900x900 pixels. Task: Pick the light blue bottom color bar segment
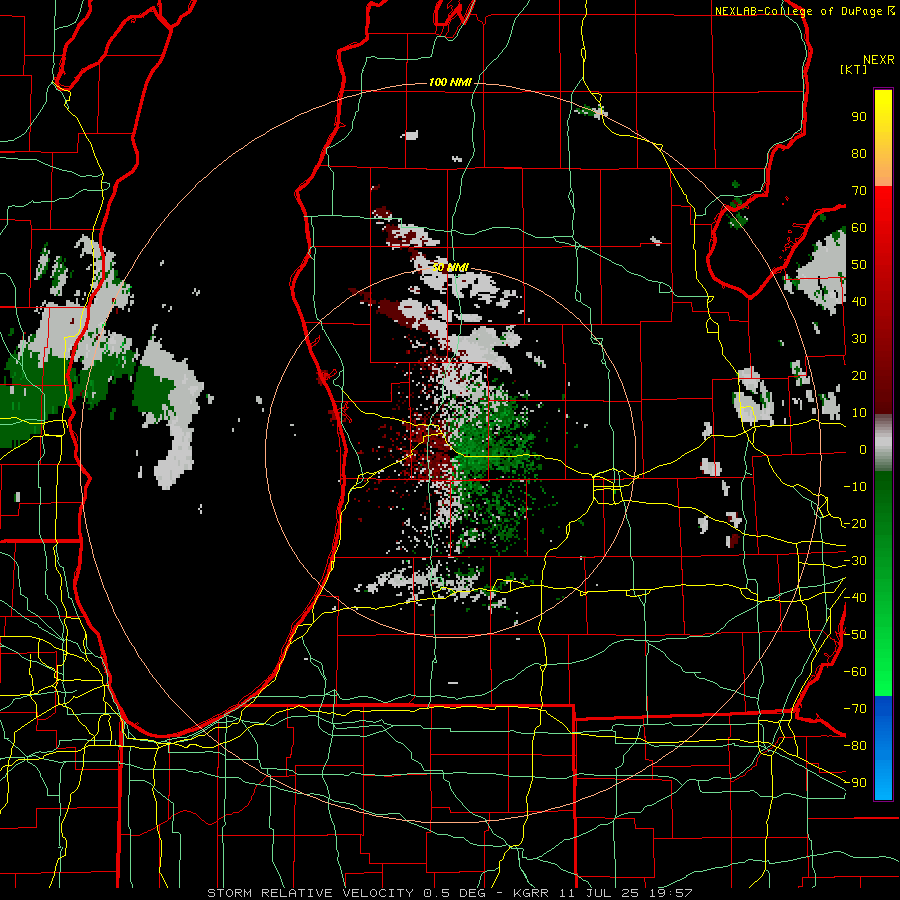(883, 778)
